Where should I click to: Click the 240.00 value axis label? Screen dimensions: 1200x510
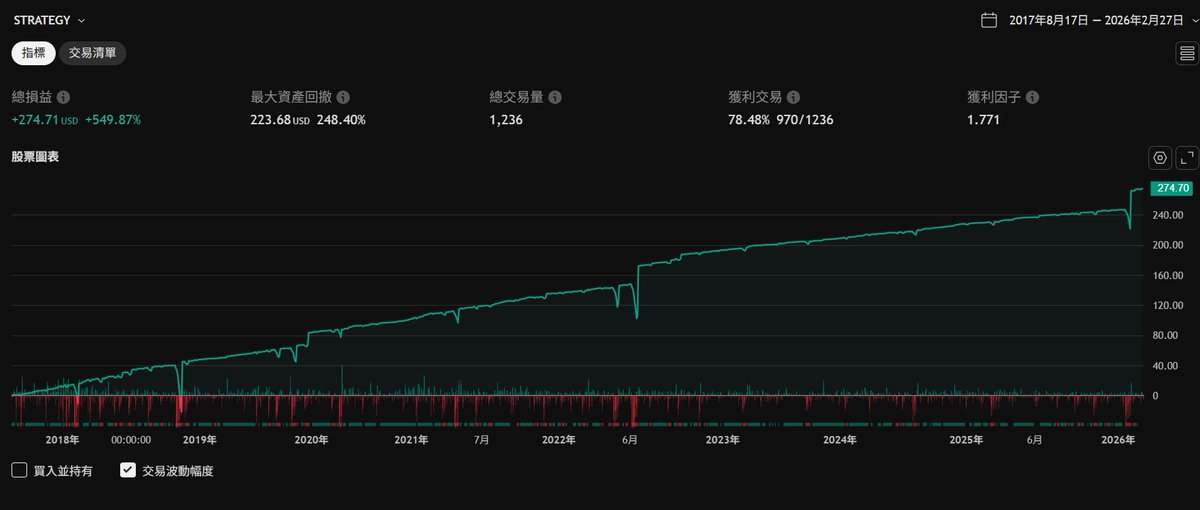pyautogui.click(x=1170, y=215)
